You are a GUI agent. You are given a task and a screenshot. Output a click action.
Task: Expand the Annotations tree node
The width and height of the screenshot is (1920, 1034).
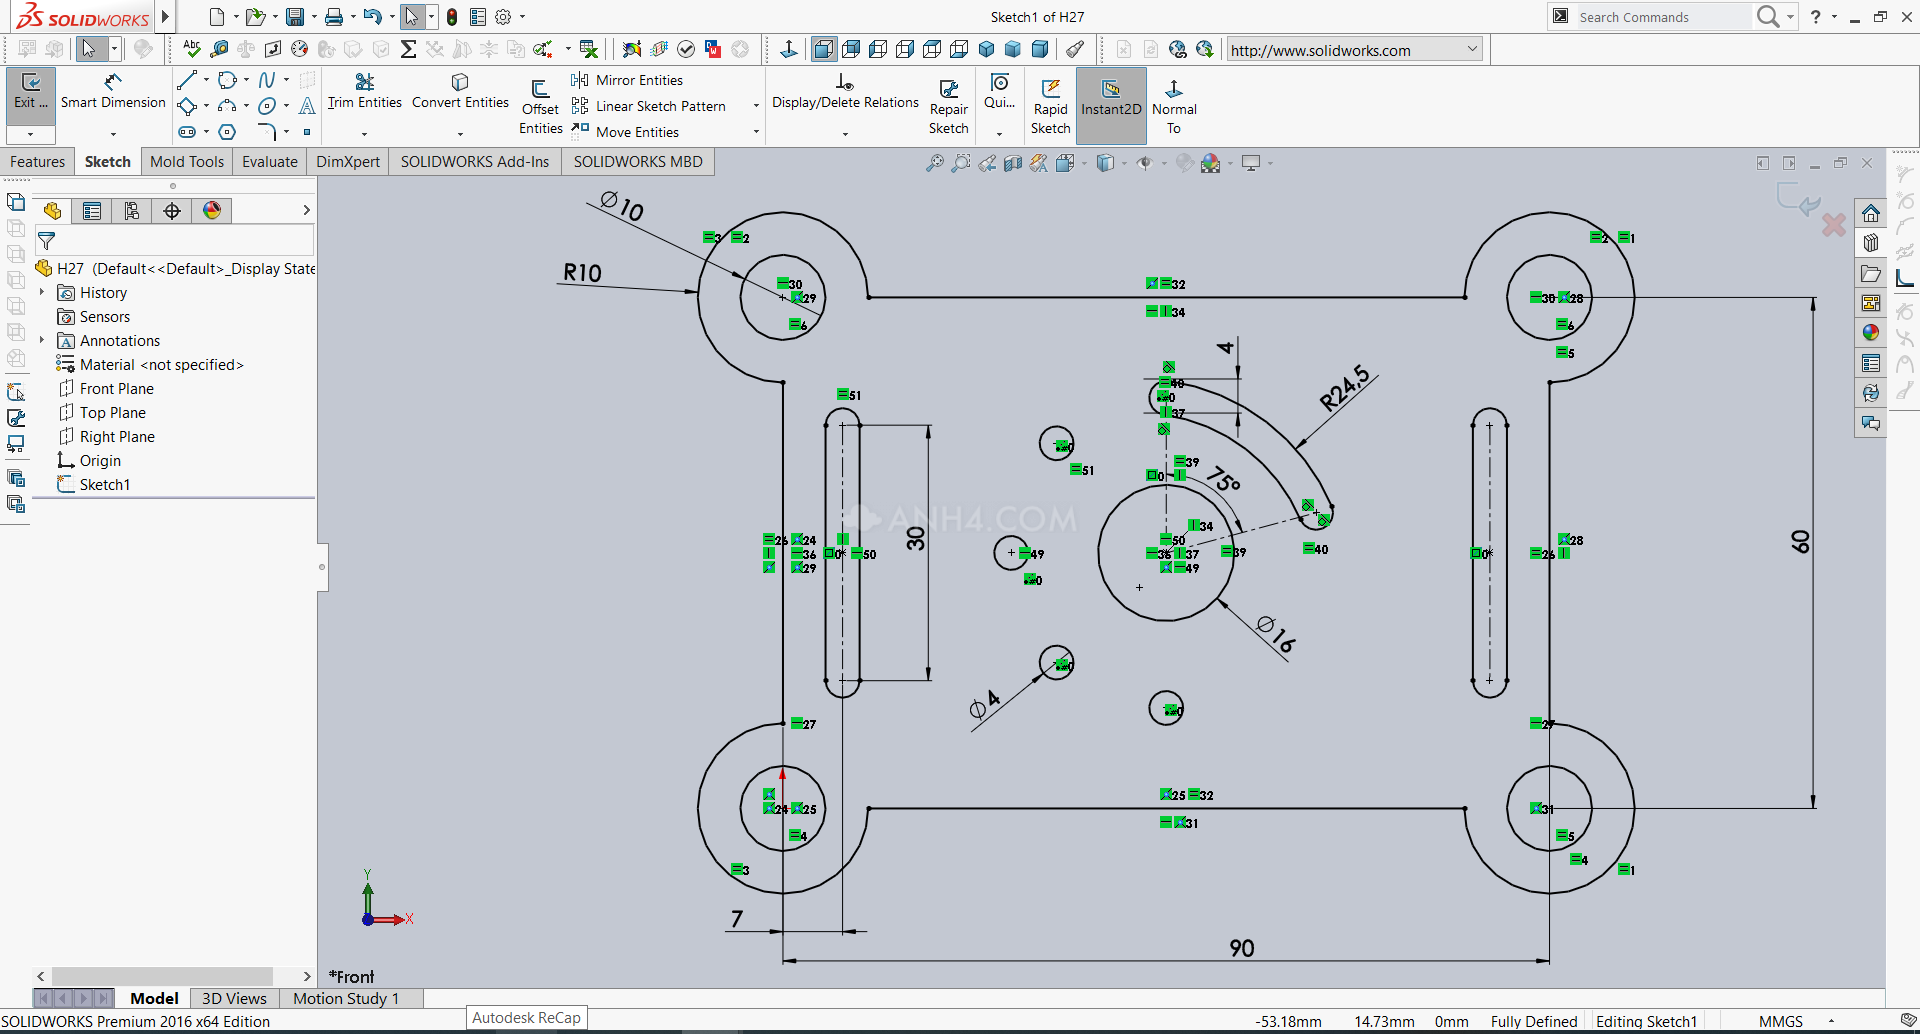point(42,340)
